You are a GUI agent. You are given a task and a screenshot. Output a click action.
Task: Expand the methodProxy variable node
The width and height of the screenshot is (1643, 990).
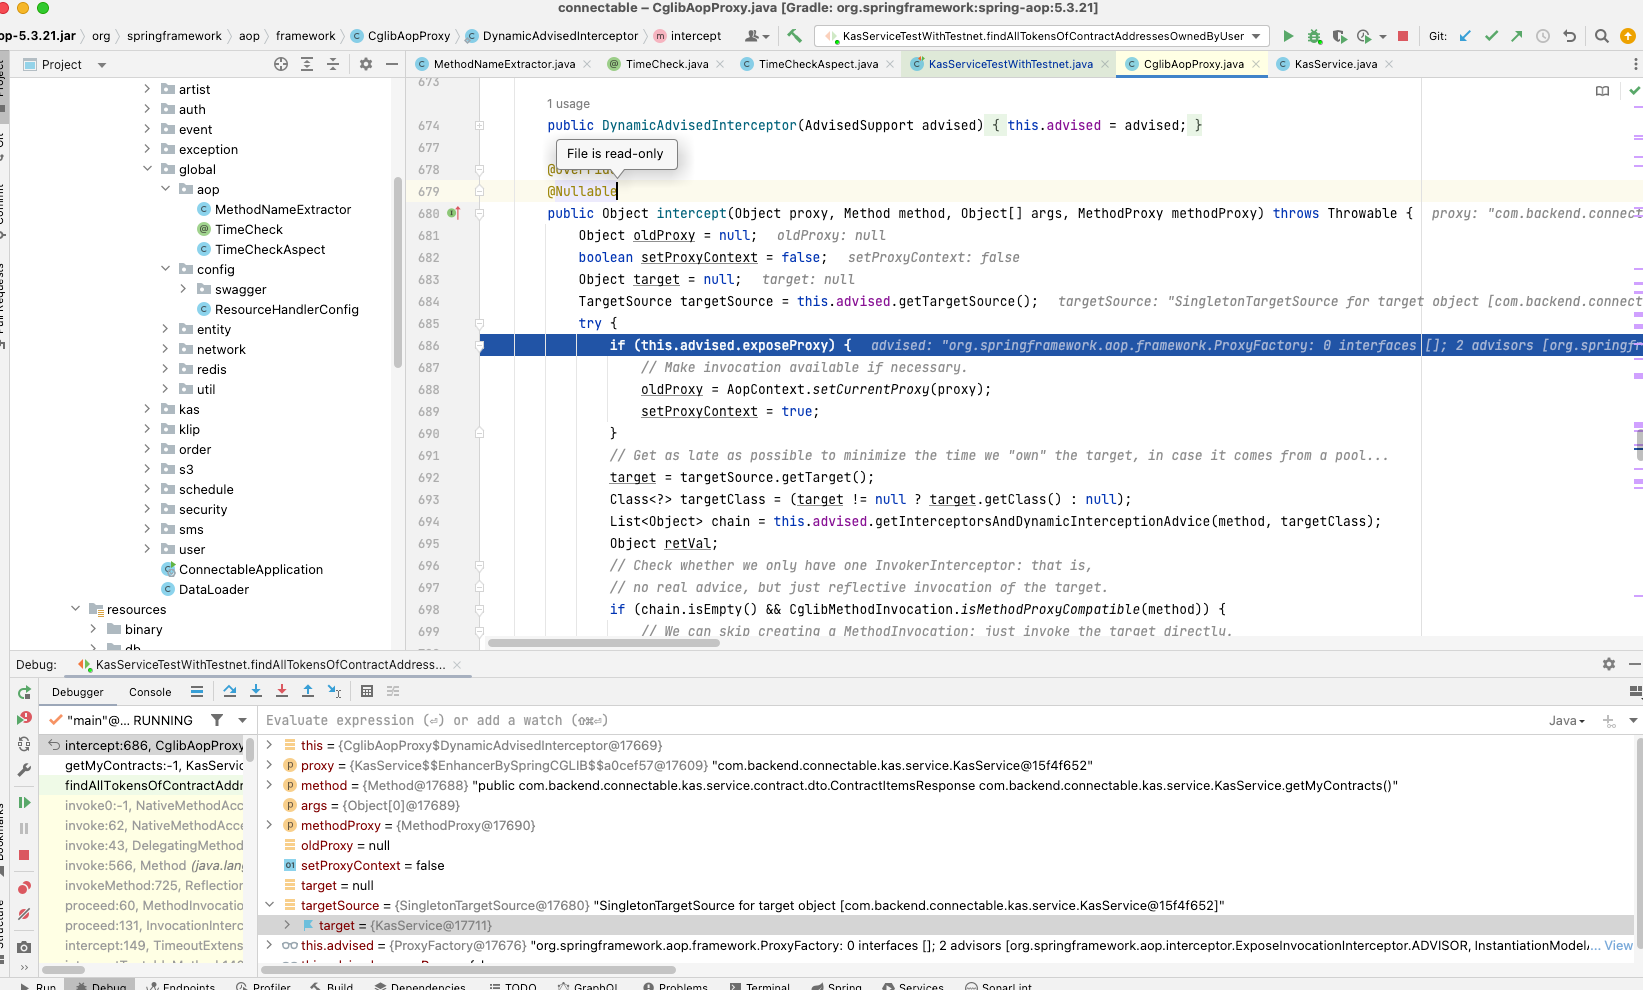(x=269, y=825)
